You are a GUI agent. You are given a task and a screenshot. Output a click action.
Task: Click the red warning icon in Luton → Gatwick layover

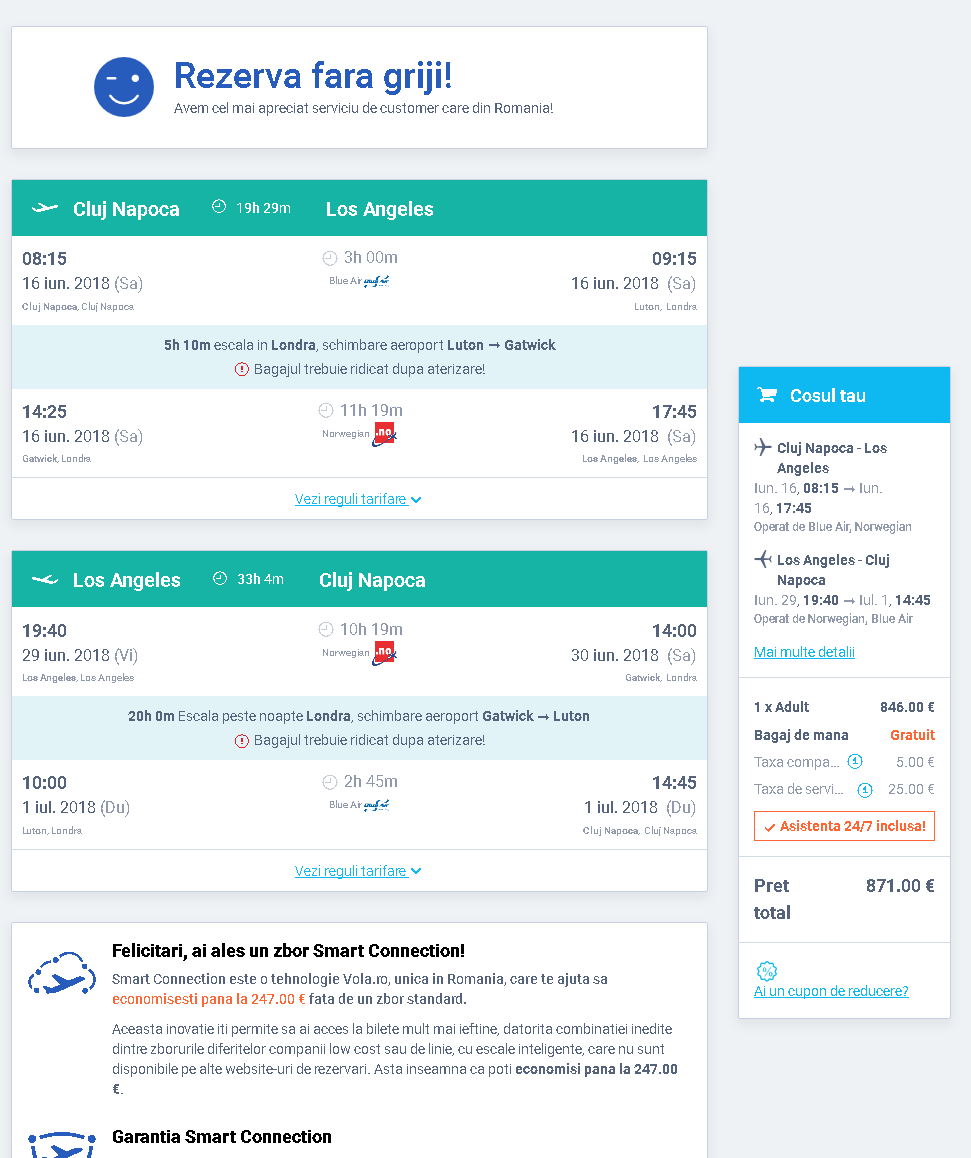tap(241, 369)
